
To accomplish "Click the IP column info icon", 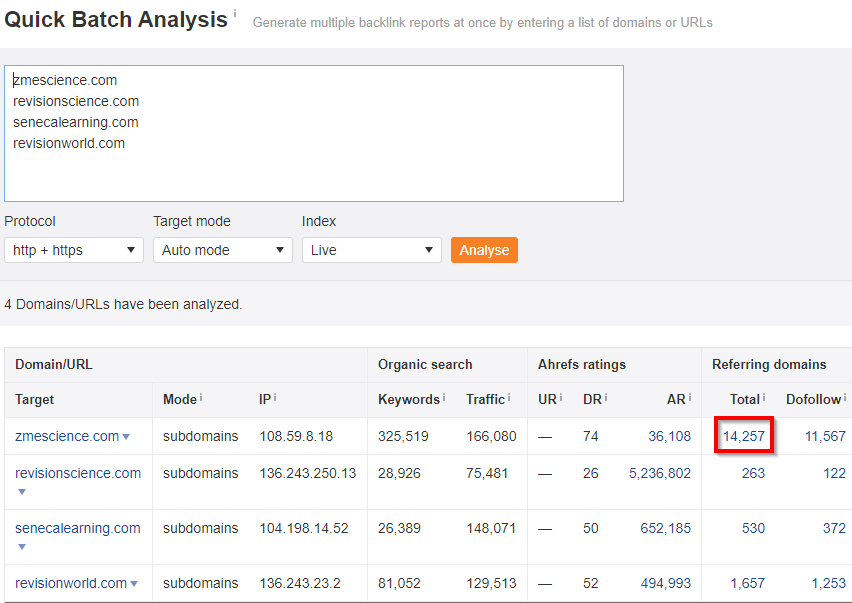I will pos(276,398).
